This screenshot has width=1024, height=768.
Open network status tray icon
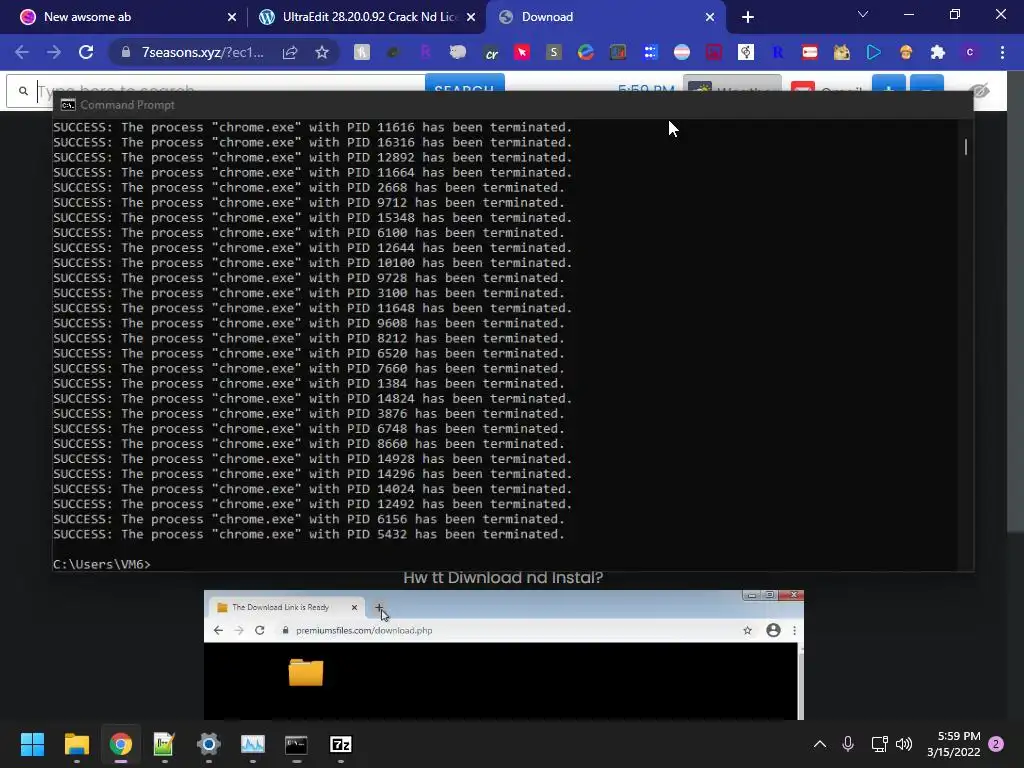[x=879, y=744]
